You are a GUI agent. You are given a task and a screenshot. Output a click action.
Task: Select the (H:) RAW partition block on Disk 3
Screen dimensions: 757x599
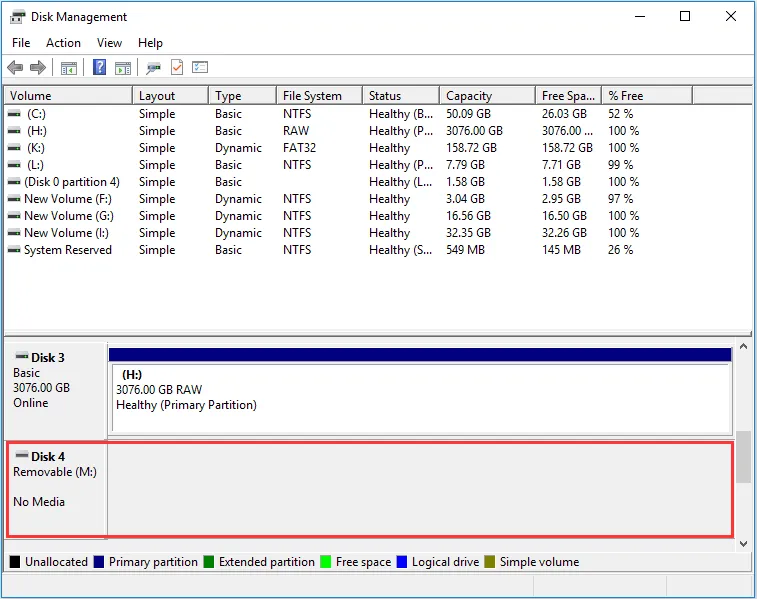click(x=420, y=396)
